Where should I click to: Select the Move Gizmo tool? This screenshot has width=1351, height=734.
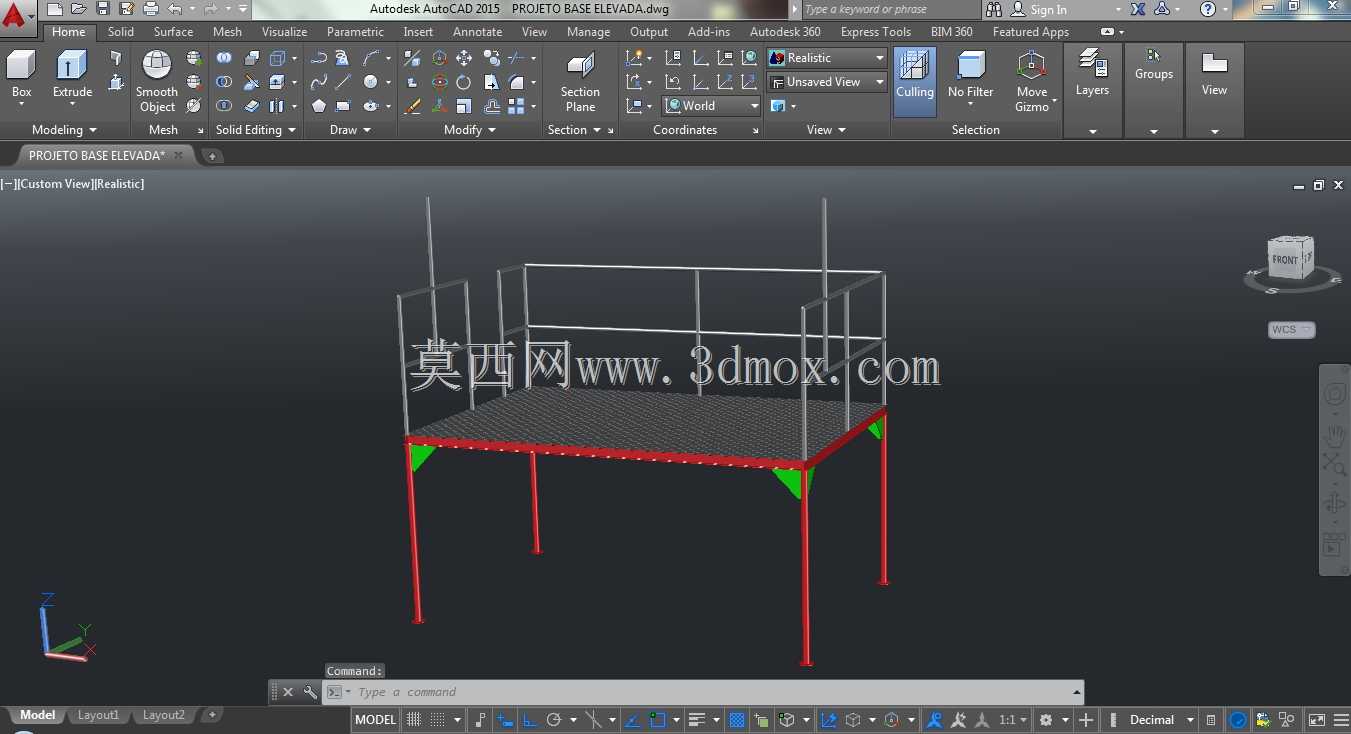point(1032,82)
